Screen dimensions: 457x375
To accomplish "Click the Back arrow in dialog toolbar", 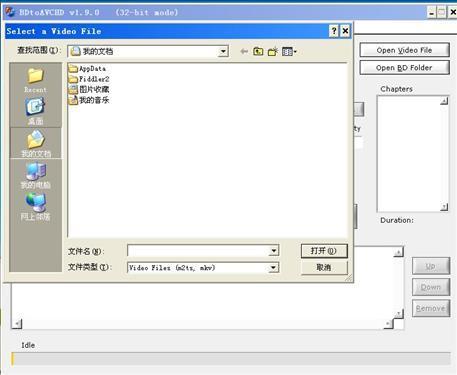I will 244,51.
